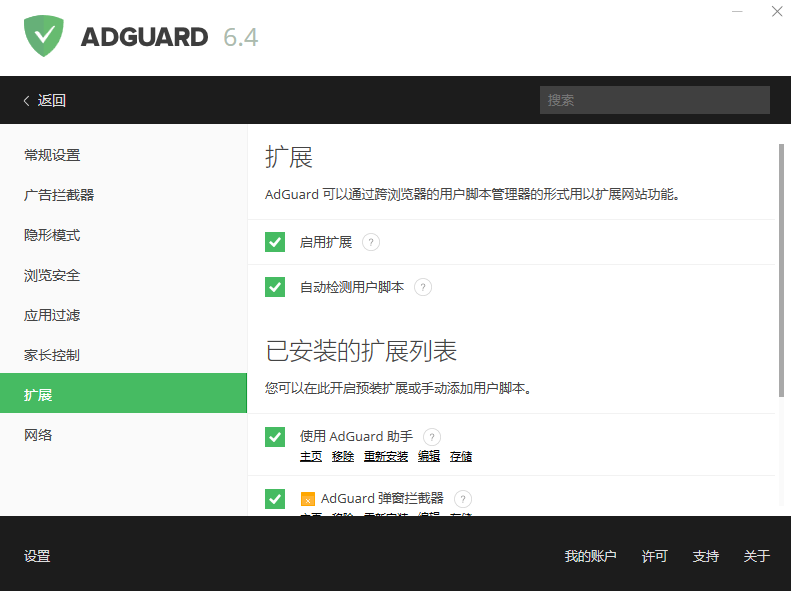Click the help icon next to AdGuard 弹窗拦截器
Image resolution: width=791 pixels, height=591 pixels.
(463, 499)
